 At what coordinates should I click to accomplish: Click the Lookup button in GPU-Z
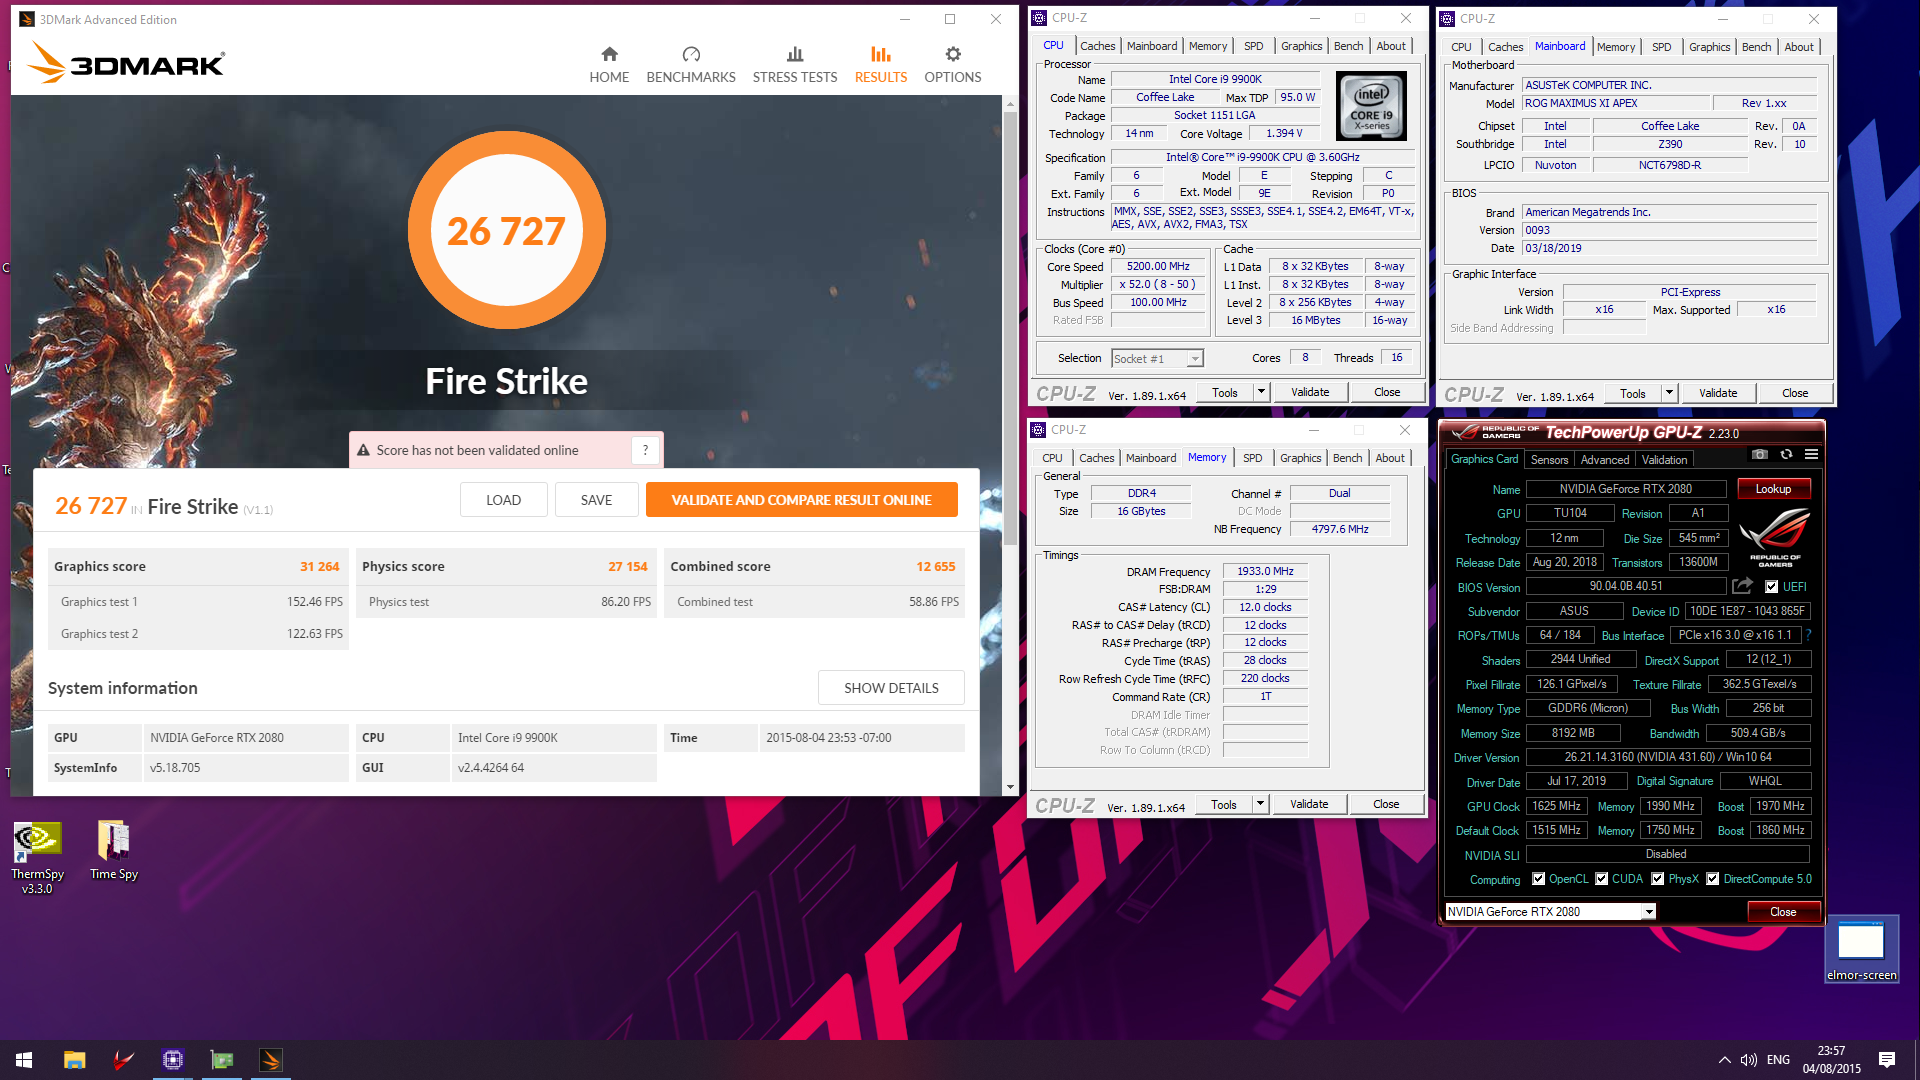1773,489
